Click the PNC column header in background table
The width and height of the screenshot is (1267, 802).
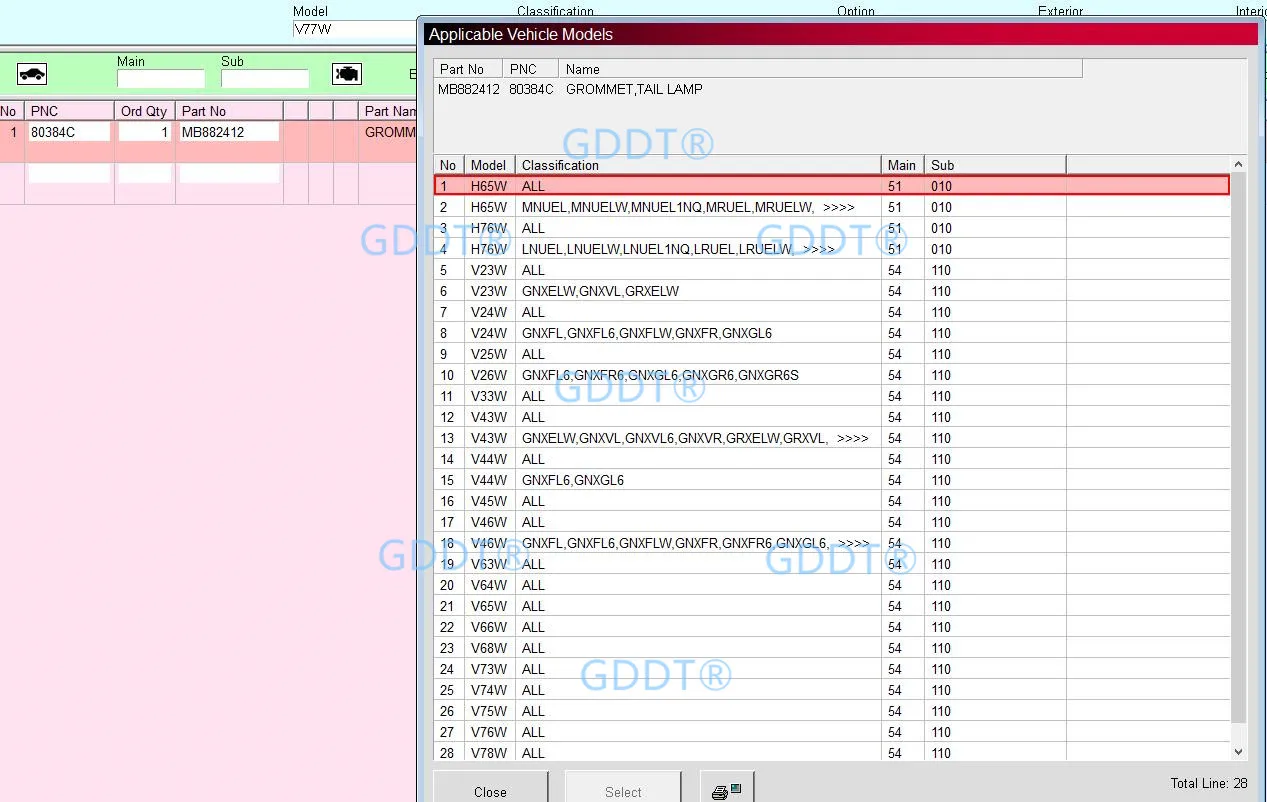[69, 111]
